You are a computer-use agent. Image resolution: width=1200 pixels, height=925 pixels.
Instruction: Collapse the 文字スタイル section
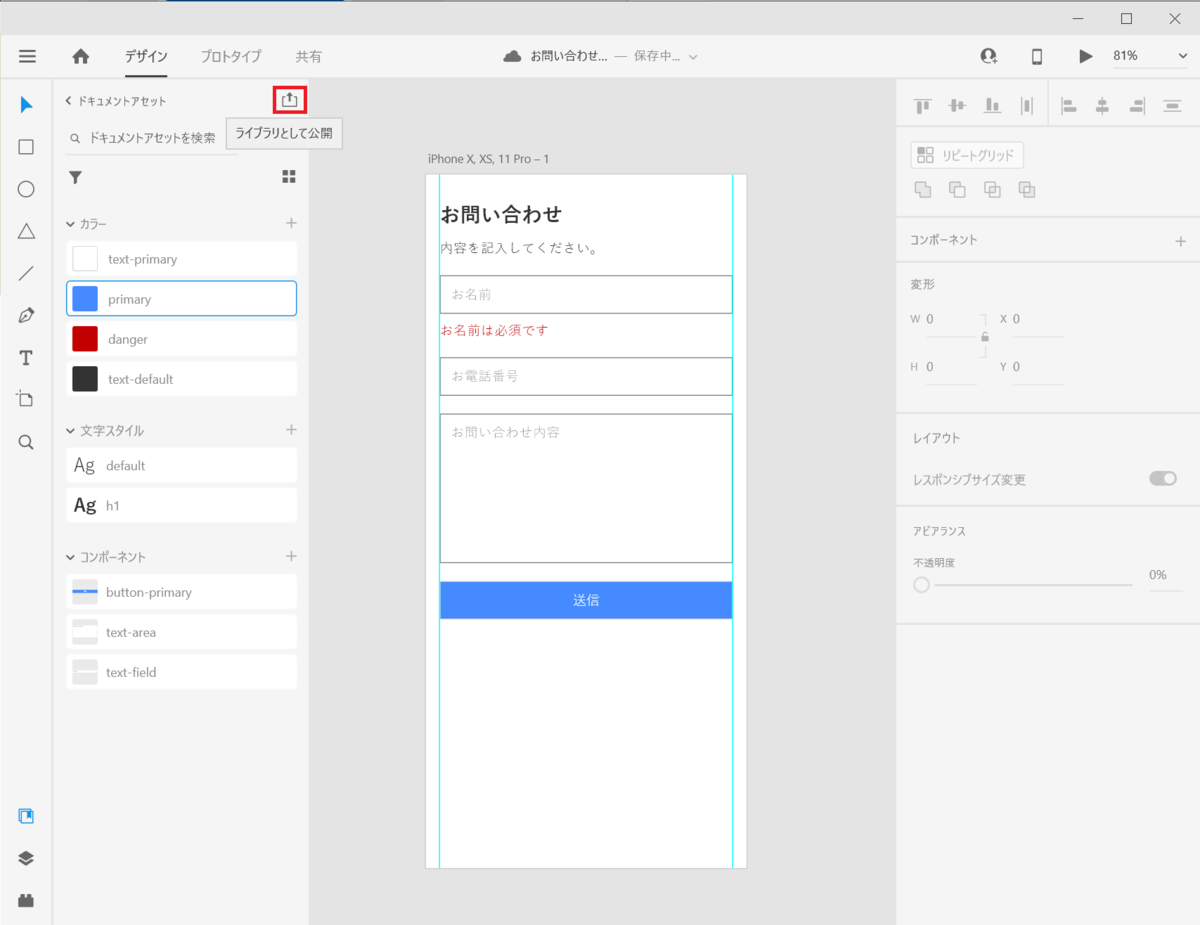70,431
